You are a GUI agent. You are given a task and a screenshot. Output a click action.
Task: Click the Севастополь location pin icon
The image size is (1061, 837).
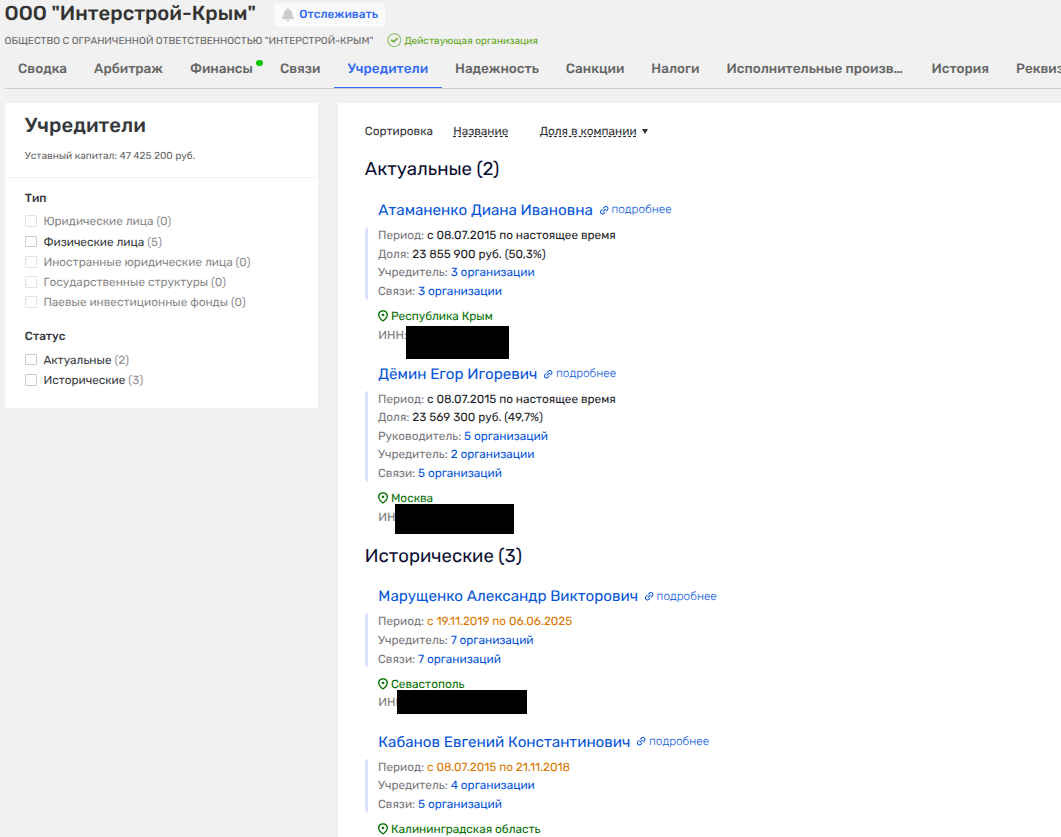383,684
